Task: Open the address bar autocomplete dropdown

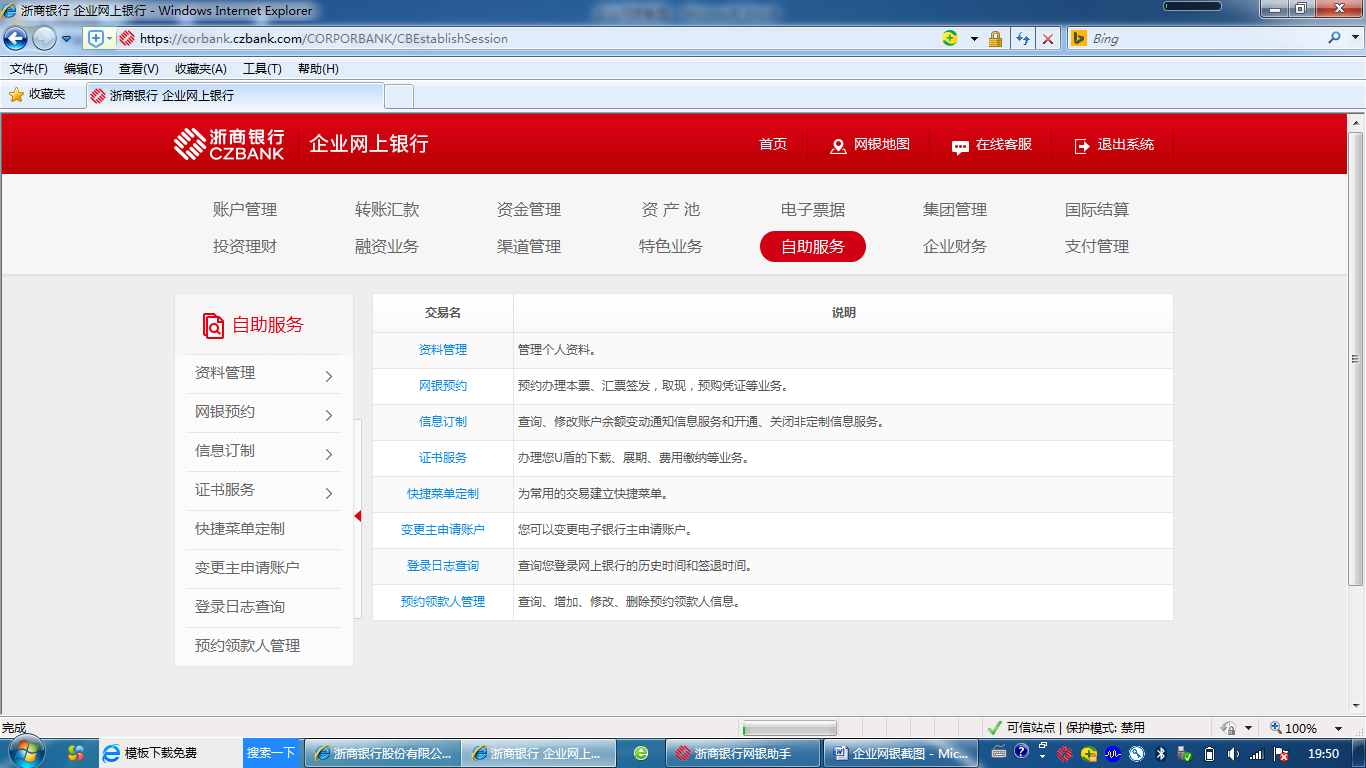Action: (x=974, y=39)
